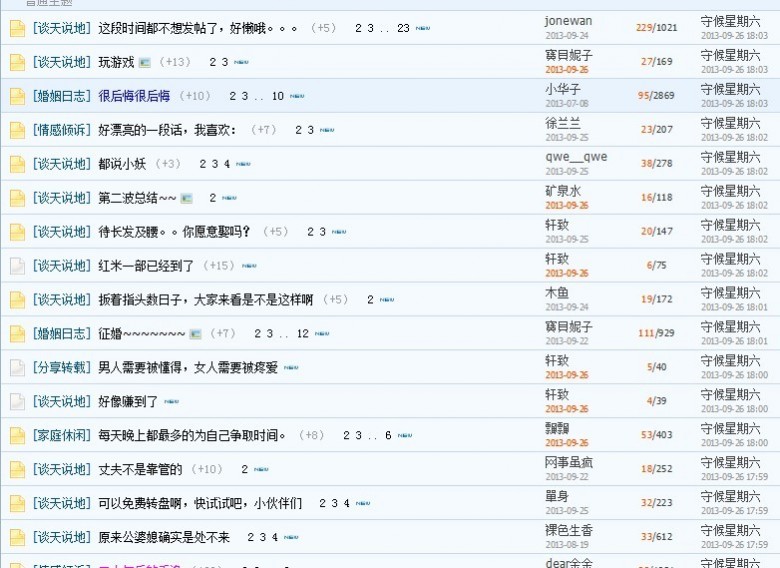The width and height of the screenshot is (780, 568).
Task: Open author qwe__qwe's profile
Action: pos(575,157)
